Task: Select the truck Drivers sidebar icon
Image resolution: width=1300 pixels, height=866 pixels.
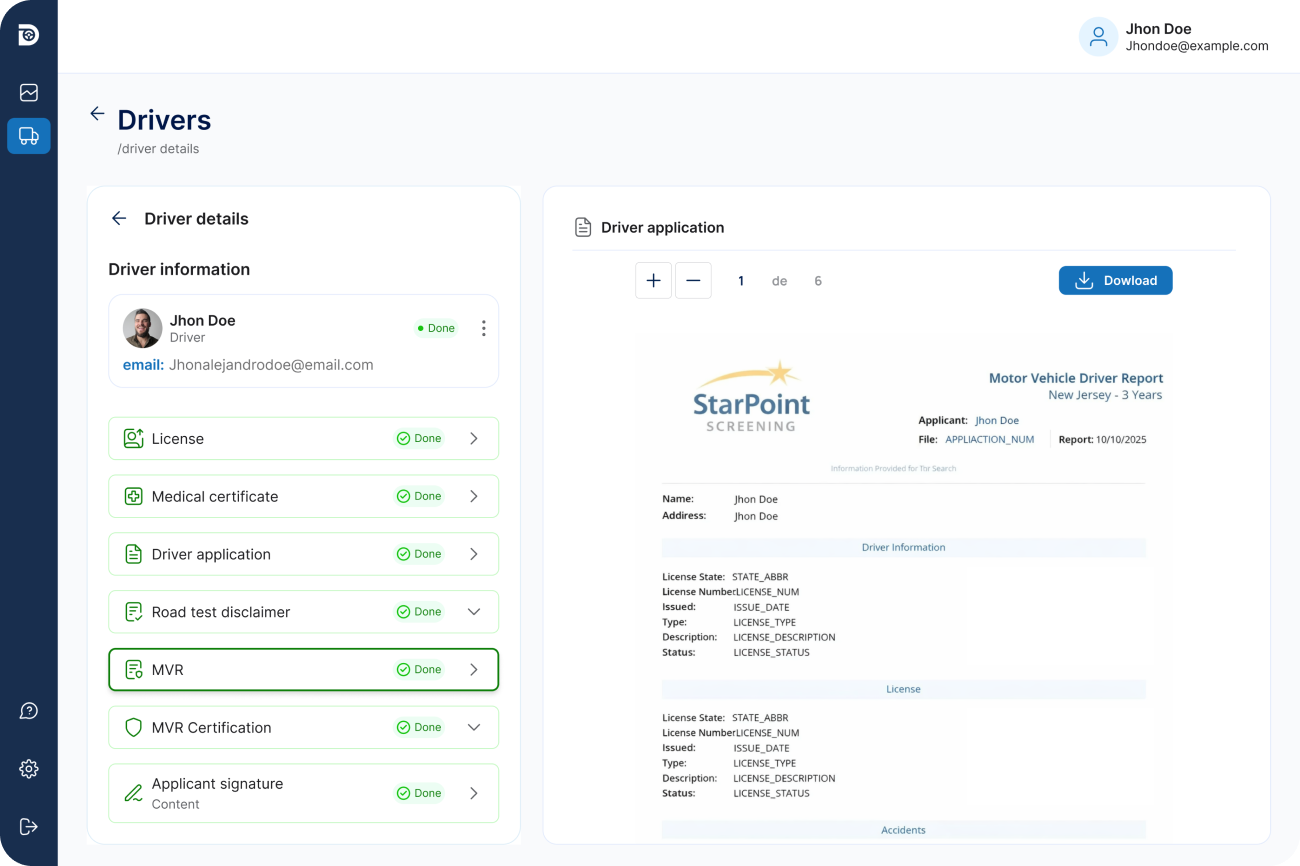Action: tap(29, 136)
